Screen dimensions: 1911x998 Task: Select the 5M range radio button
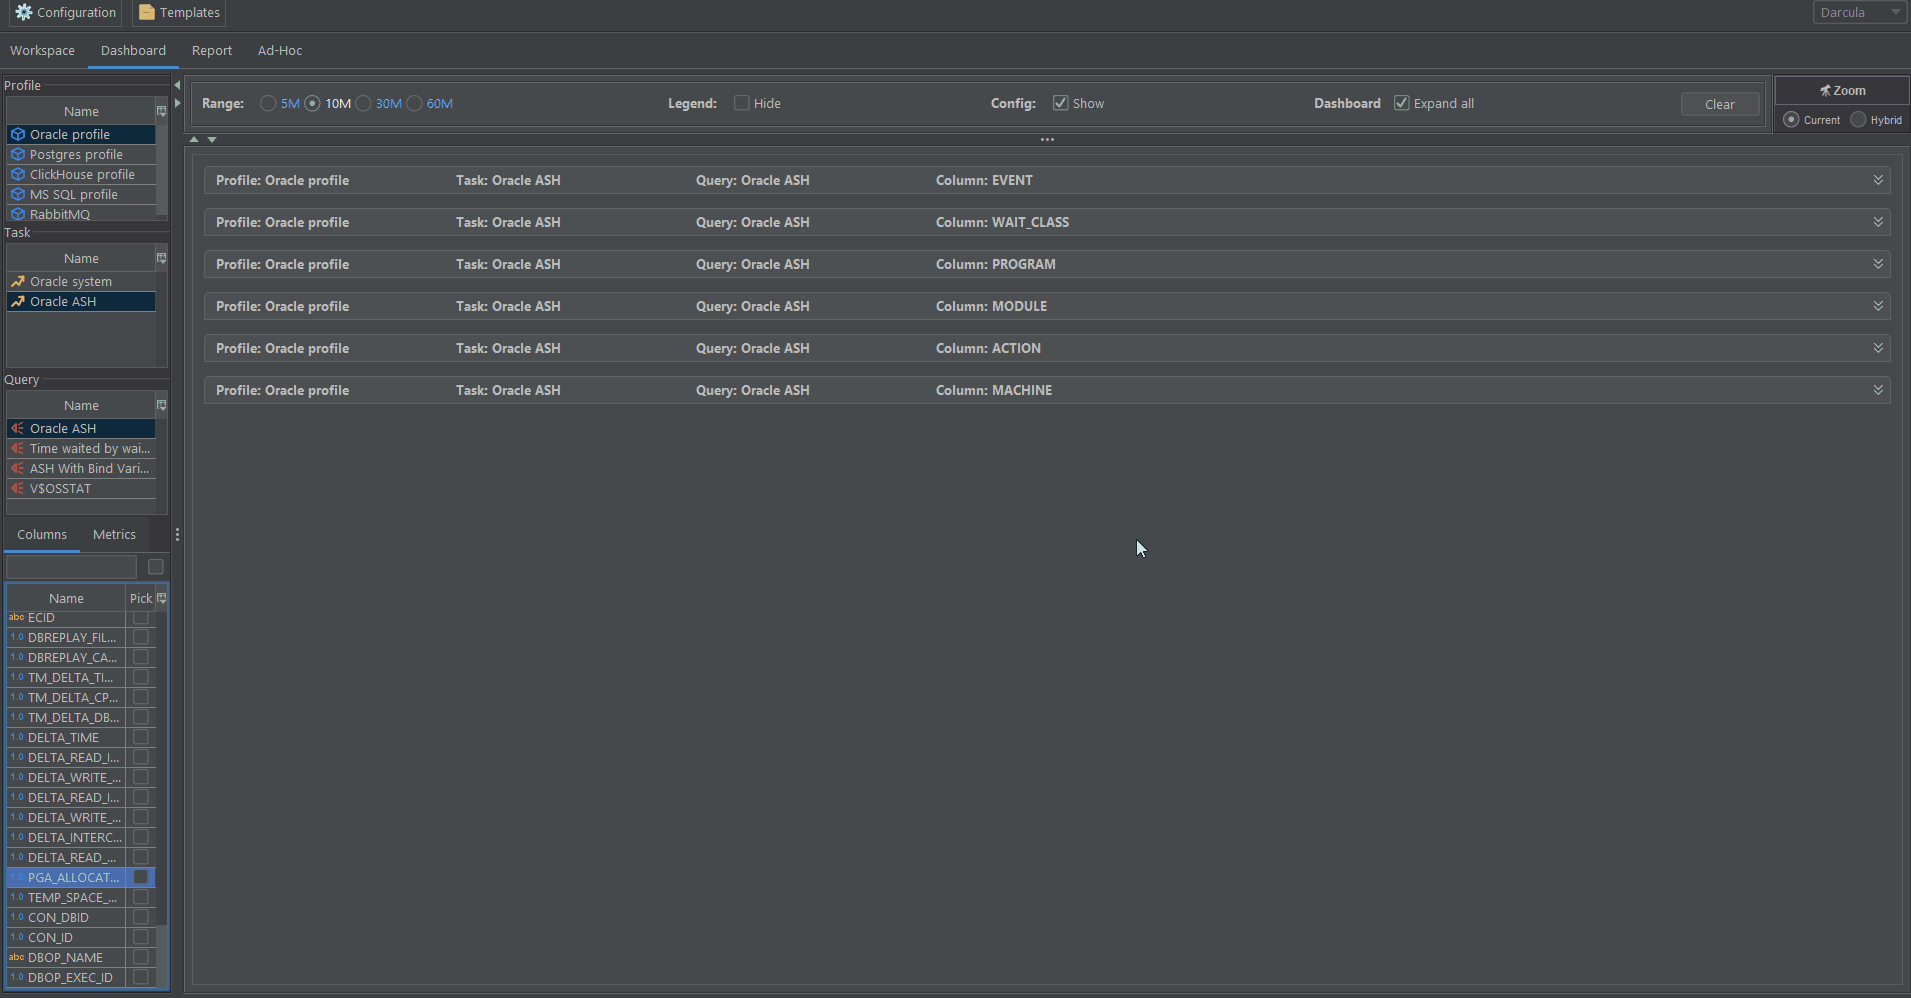pyautogui.click(x=268, y=103)
